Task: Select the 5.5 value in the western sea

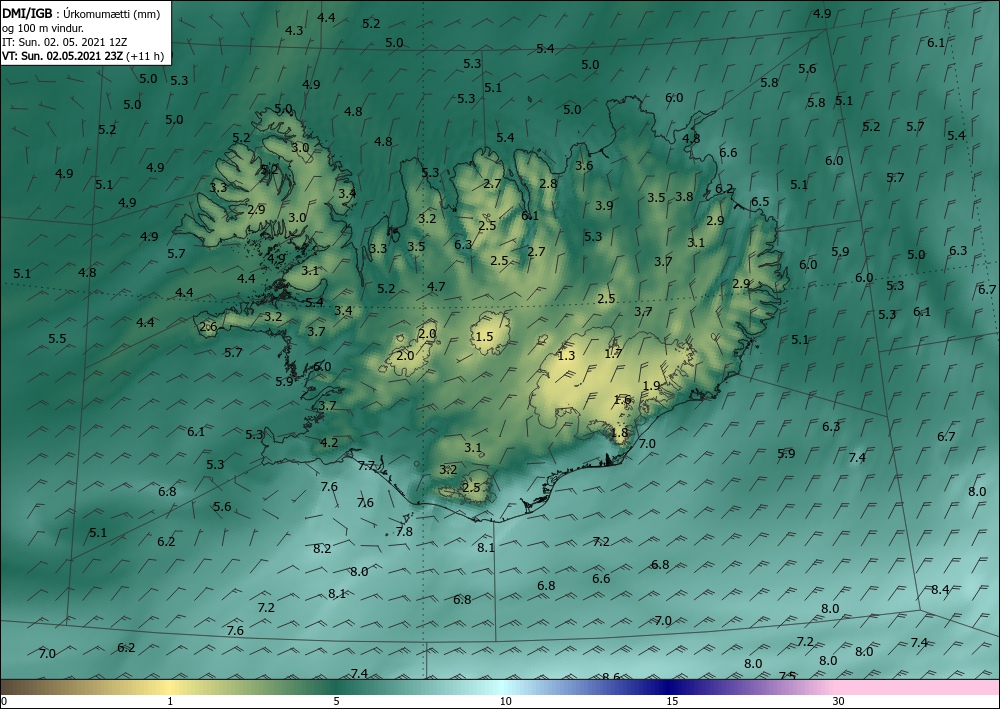Action: pos(57,339)
